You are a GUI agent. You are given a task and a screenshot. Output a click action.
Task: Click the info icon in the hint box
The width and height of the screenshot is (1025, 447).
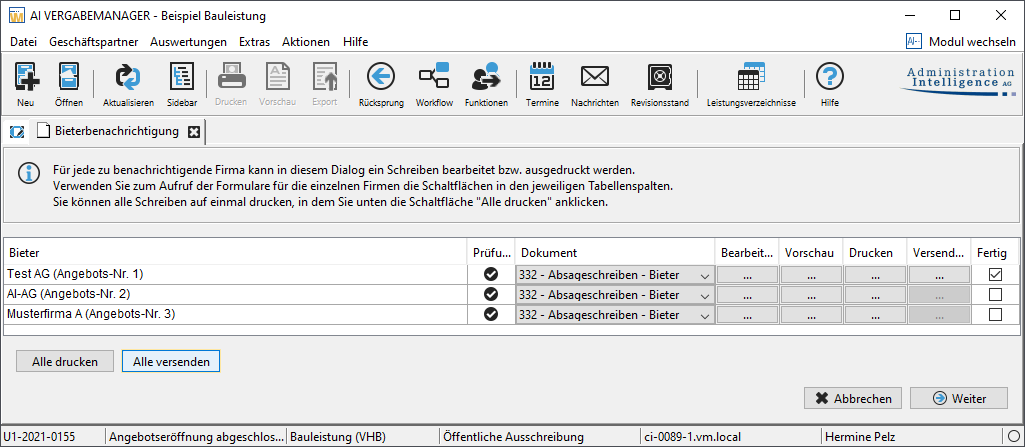tap(28, 174)
